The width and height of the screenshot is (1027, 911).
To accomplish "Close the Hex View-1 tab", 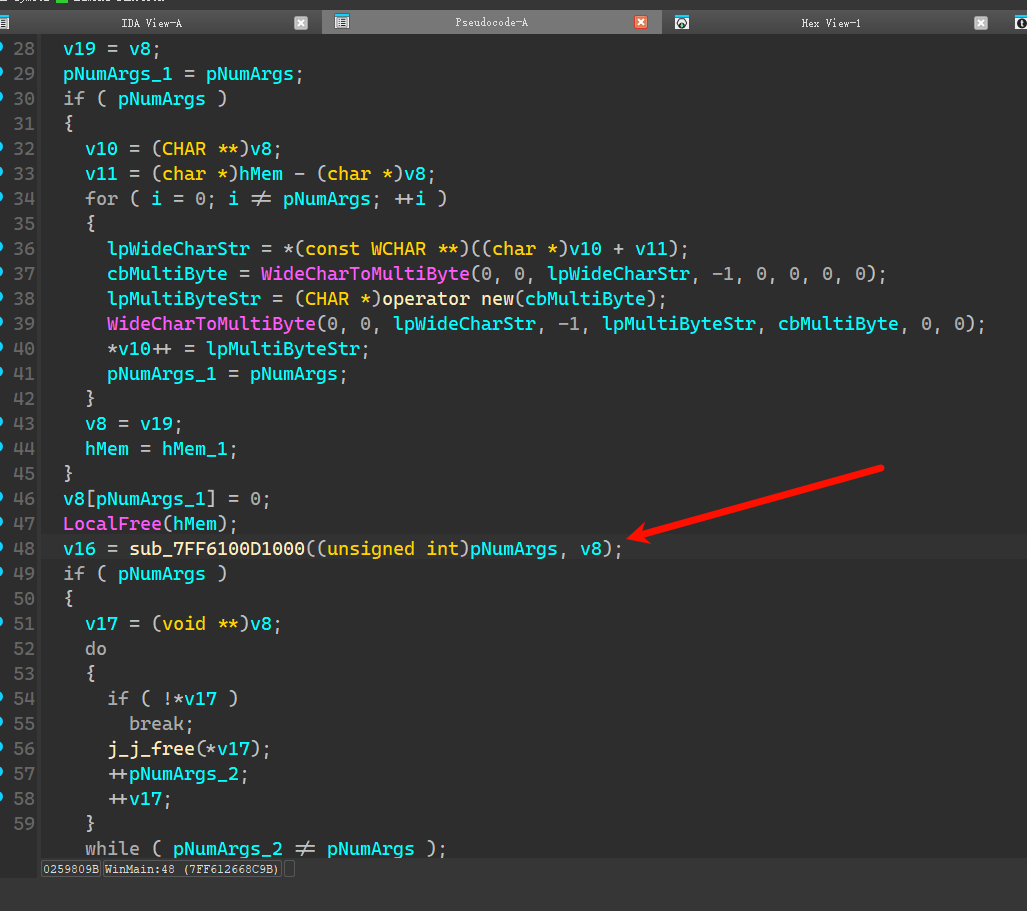I will [980, 23].
